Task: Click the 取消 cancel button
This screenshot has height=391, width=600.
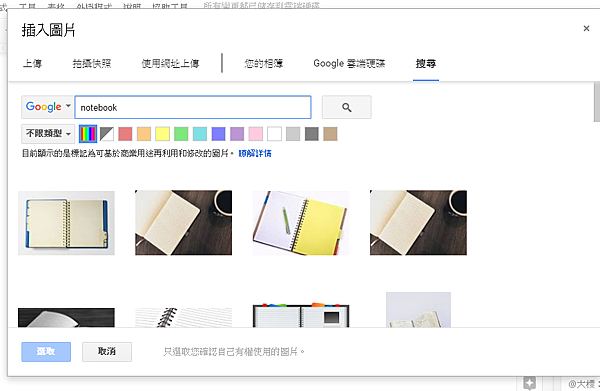Action: 107,352
